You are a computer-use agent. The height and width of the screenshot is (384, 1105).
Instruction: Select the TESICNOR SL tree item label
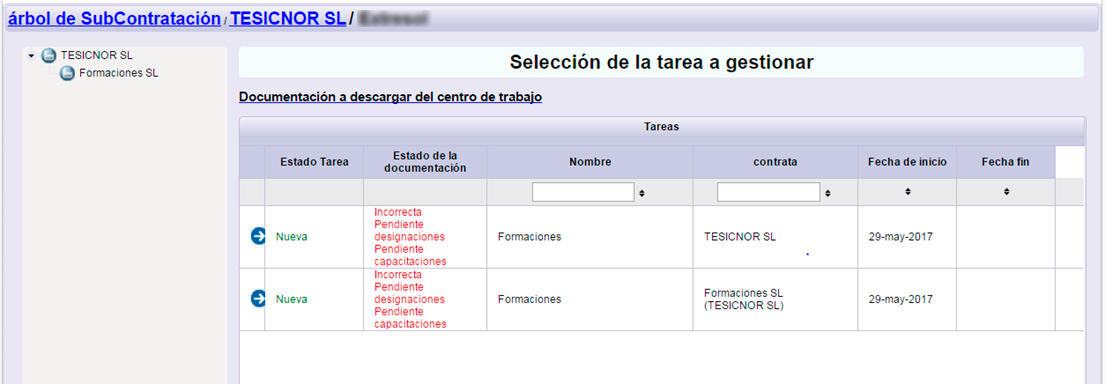[97, 55]
